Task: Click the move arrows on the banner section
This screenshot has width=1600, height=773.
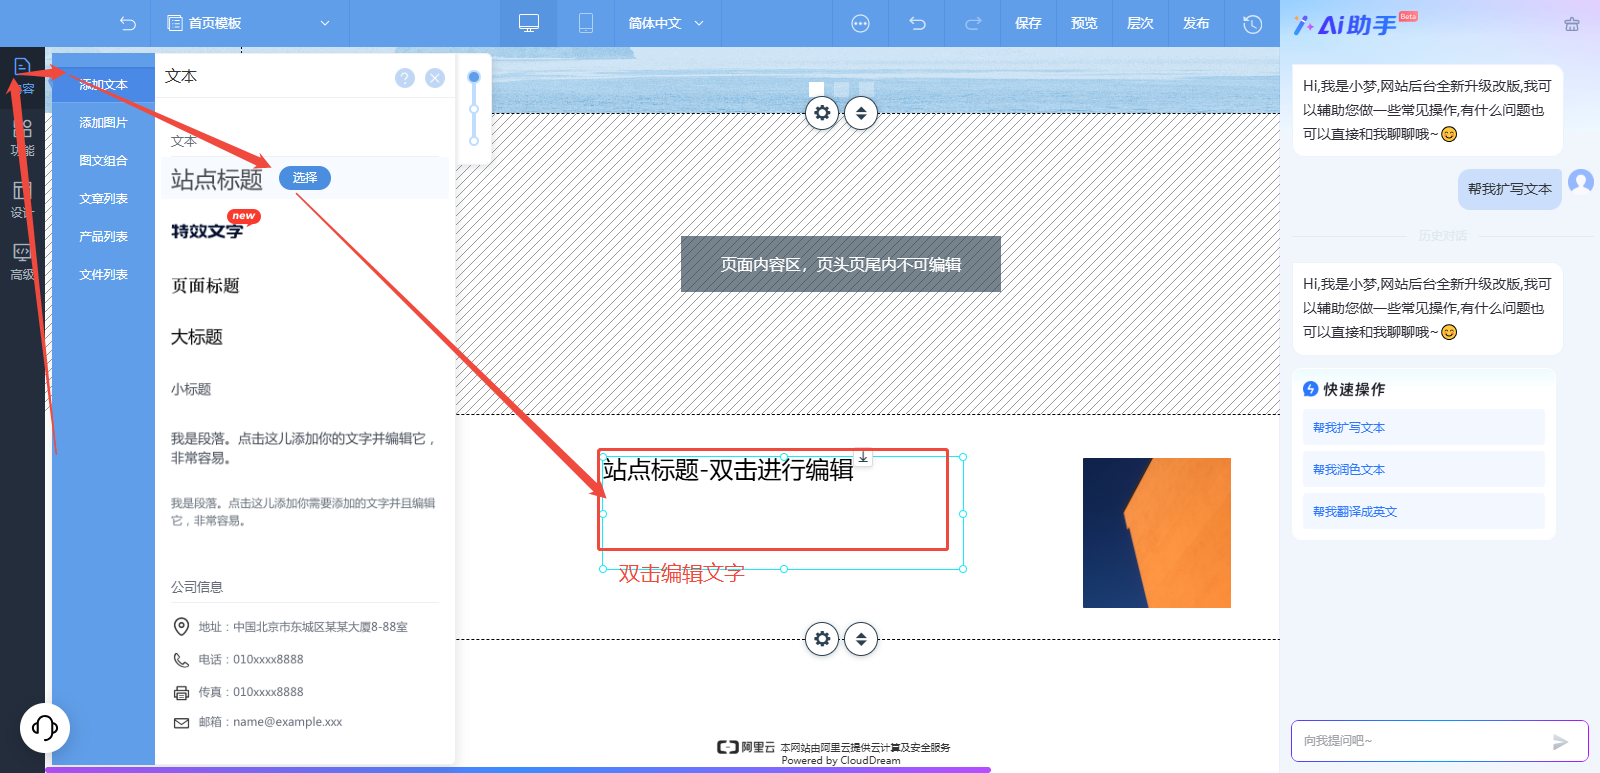Action: point(861,113)
